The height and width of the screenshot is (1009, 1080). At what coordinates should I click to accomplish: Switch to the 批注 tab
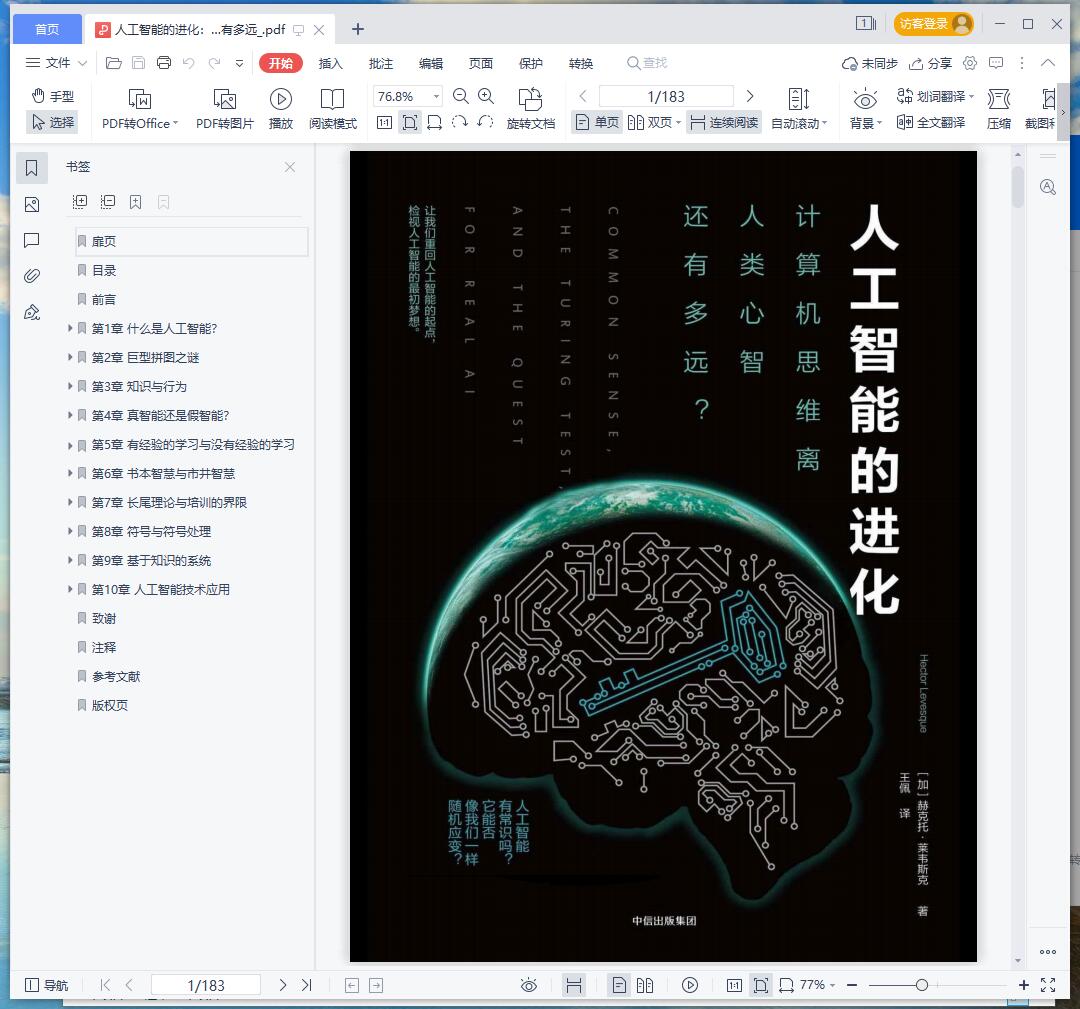pyautogui.click(x=381, y=63)
